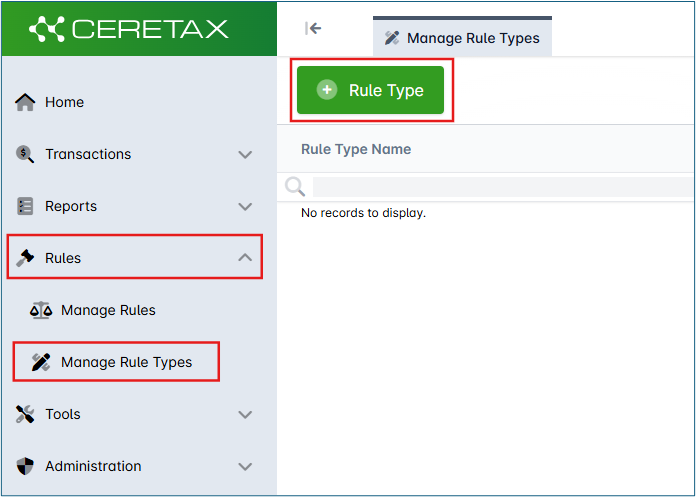
Task: Open the Tools menu label
Action: click(x=63, y=414)
